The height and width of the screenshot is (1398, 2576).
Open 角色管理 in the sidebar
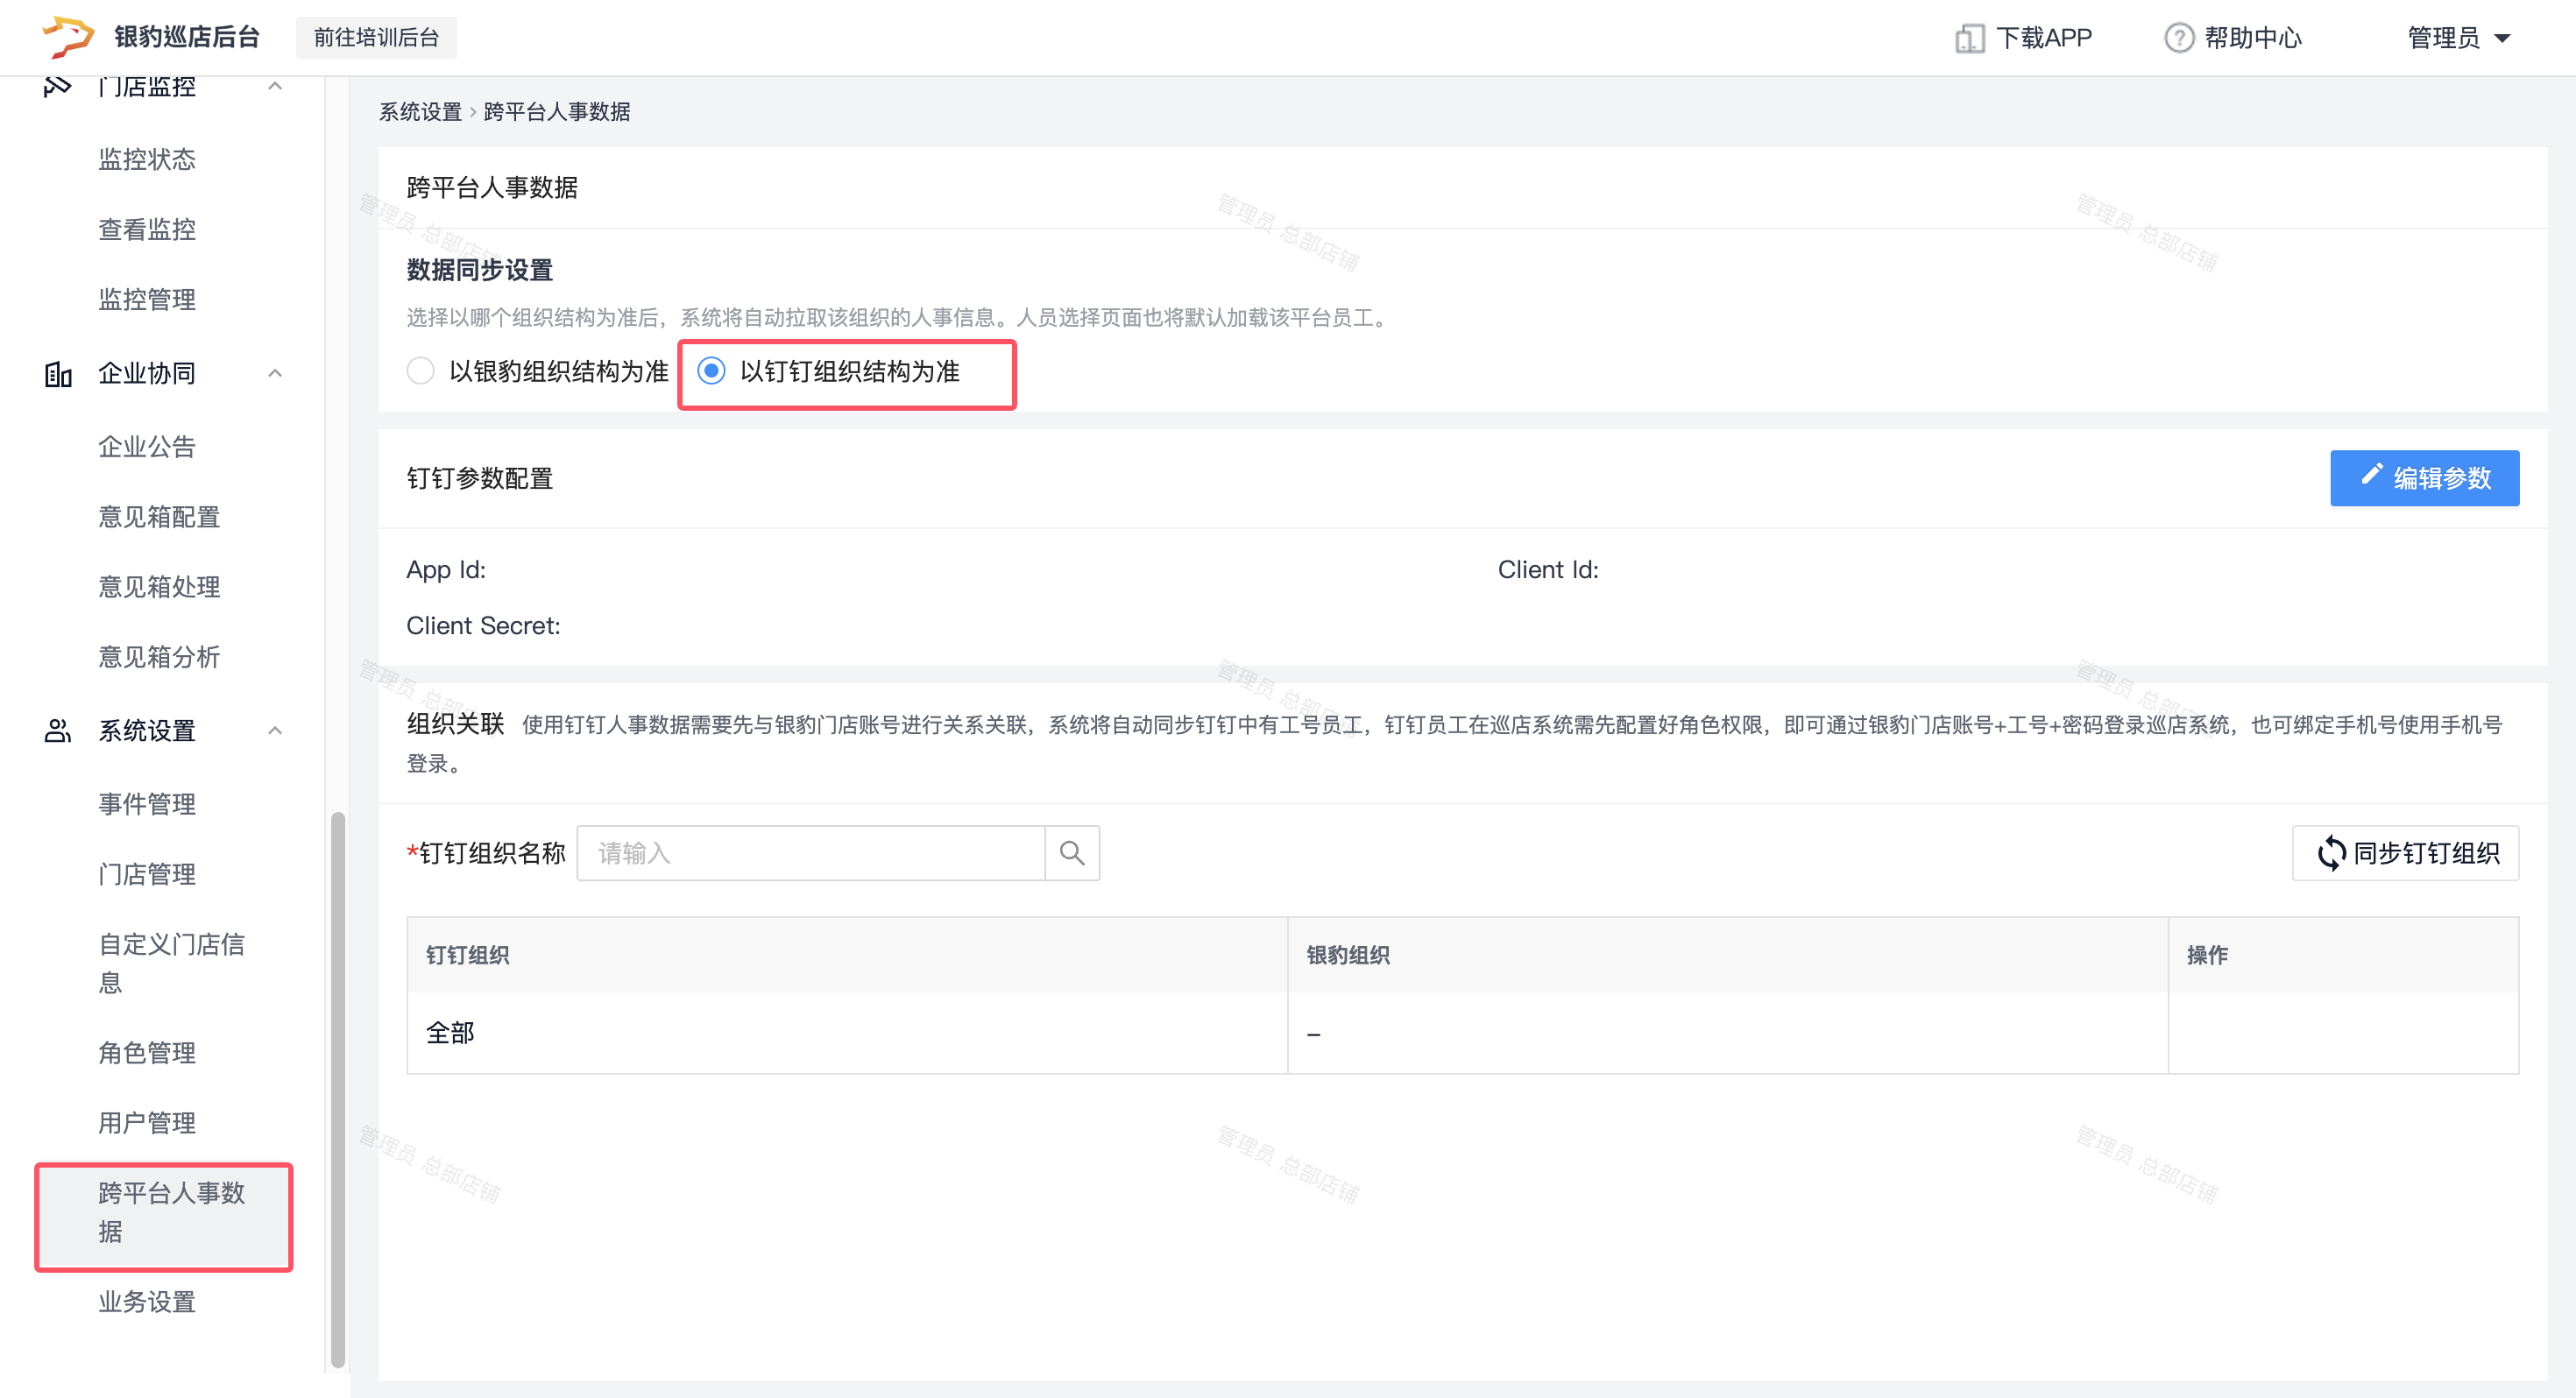[147, 1052]
